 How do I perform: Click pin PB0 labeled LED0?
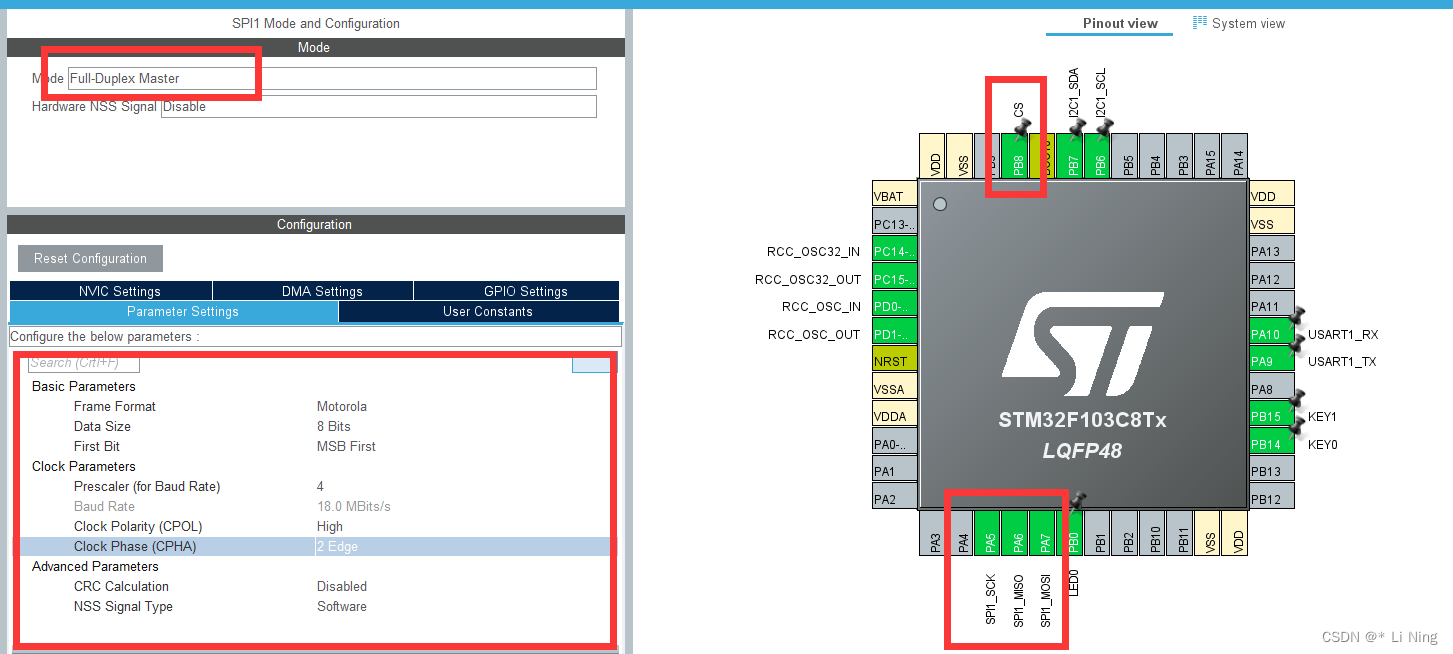[x=1071, y=533]
